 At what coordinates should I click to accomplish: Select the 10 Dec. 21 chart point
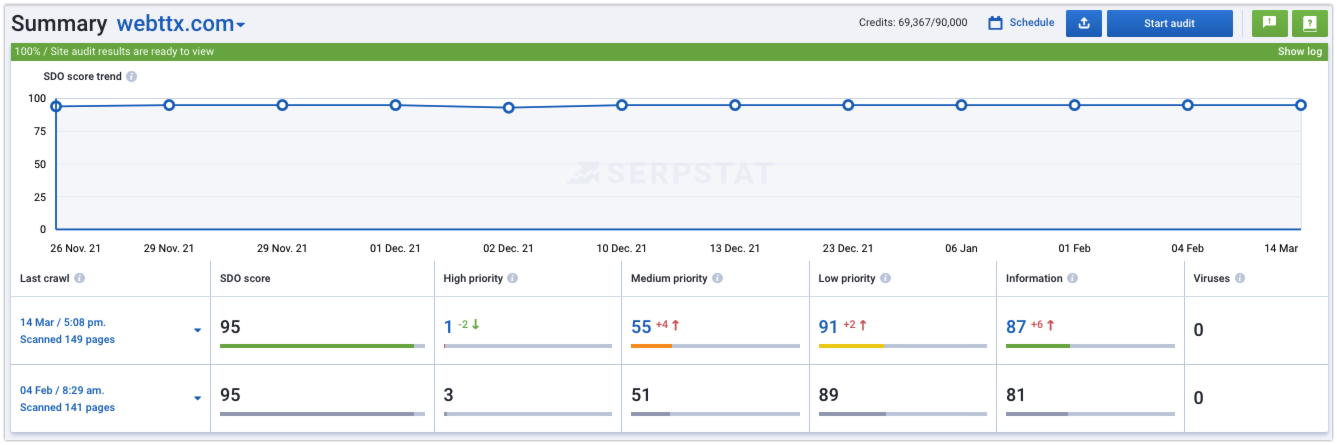(x=622, y=104)
